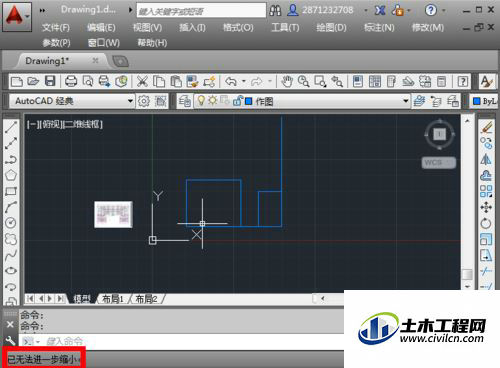Image resolution: width=500 pixels, height=368 pixels.
Task: Click the Paste clipboard icon
Action: pyautogui.click(x=176, y=81)
